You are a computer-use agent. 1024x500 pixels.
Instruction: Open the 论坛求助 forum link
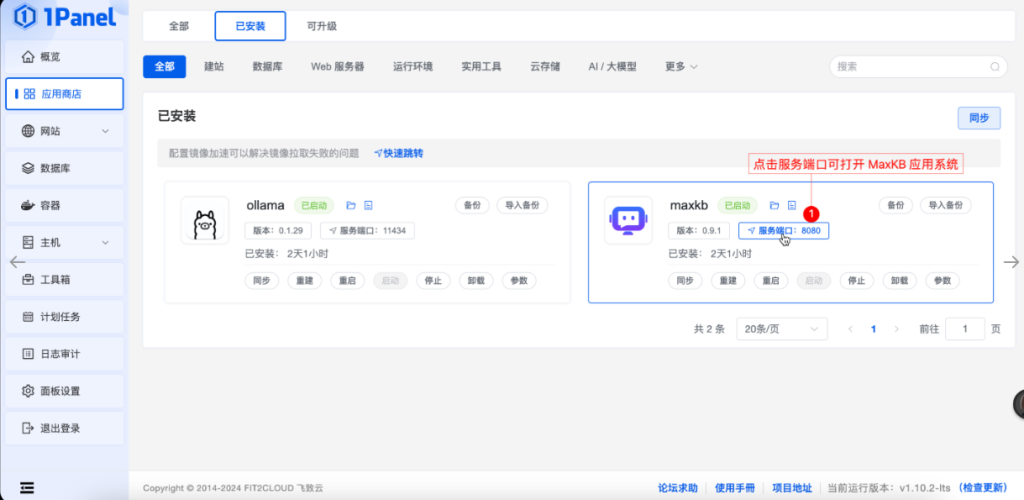pos(678,488)
